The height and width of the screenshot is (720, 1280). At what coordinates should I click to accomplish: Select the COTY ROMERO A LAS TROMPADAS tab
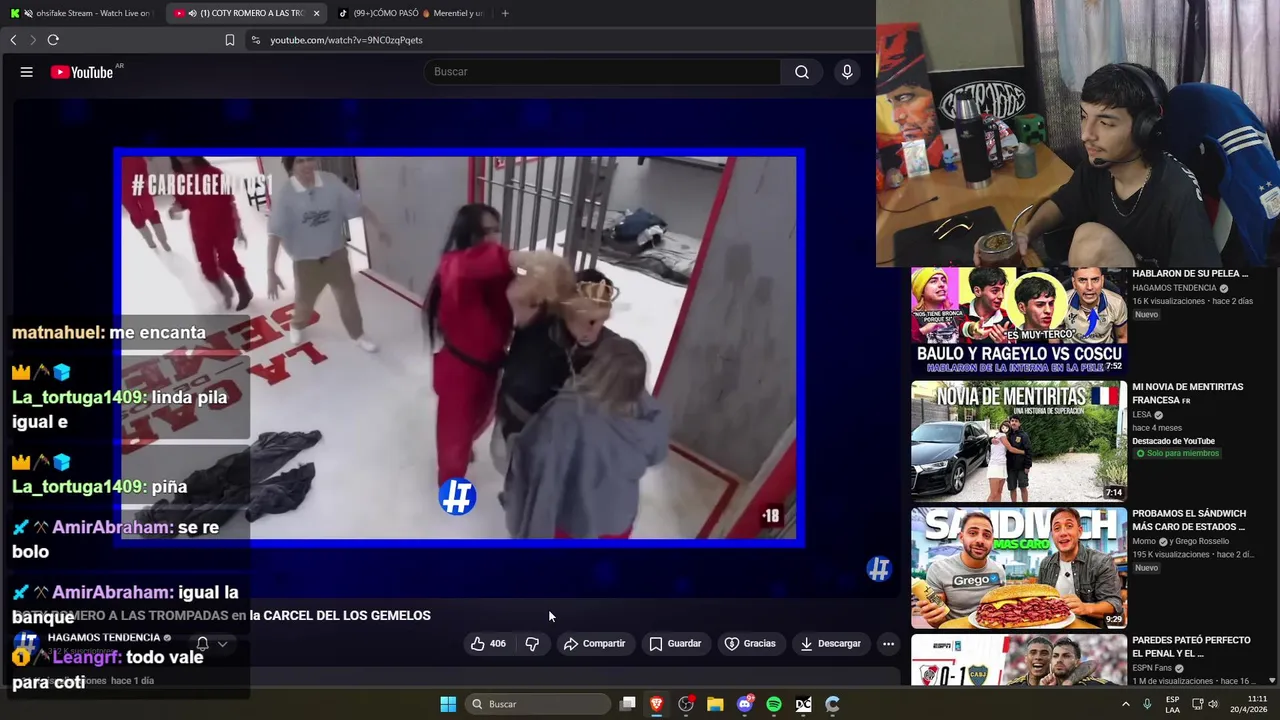tap(244, 13)
